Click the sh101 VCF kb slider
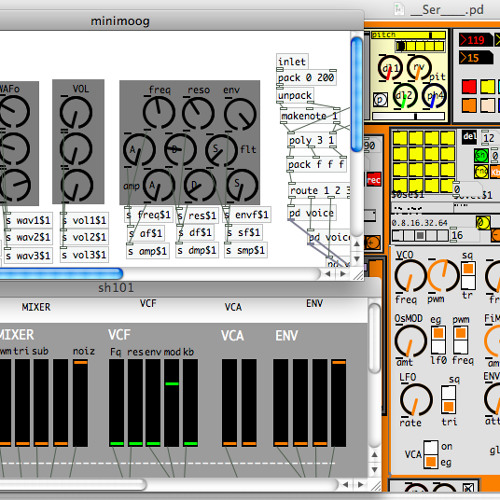Image resolution: width=500 pixels, height=500 pixels. [190, 403]
